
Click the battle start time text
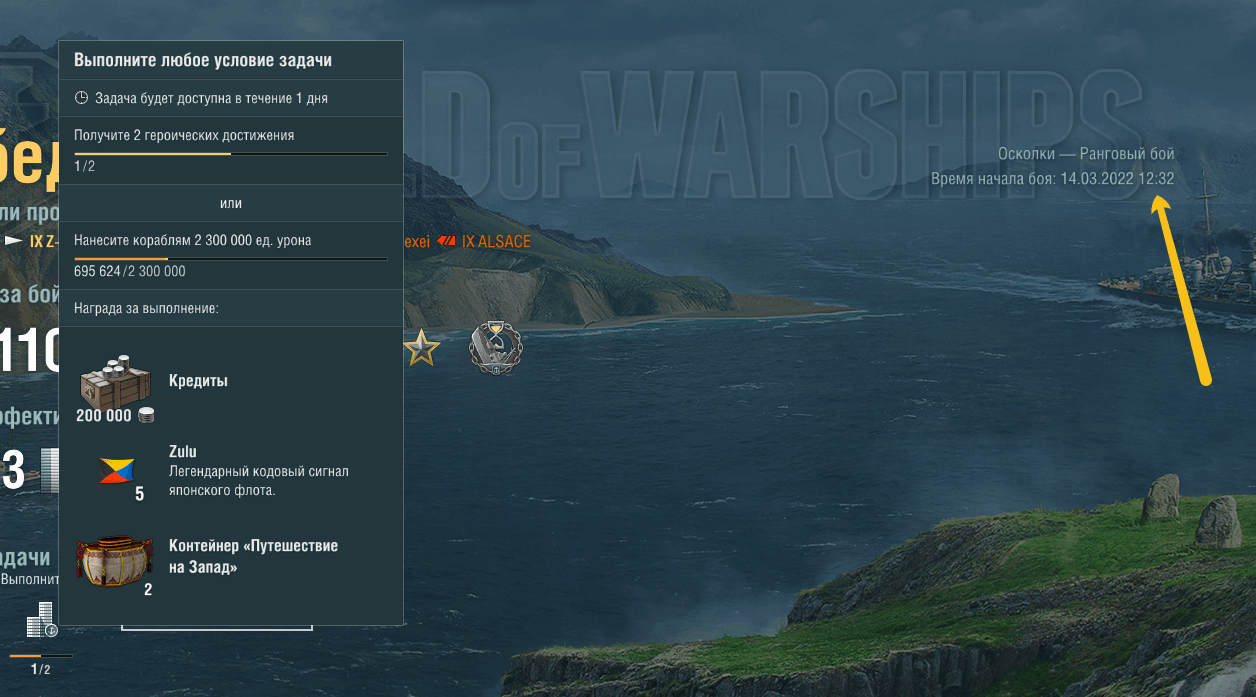pos(1053,179)
